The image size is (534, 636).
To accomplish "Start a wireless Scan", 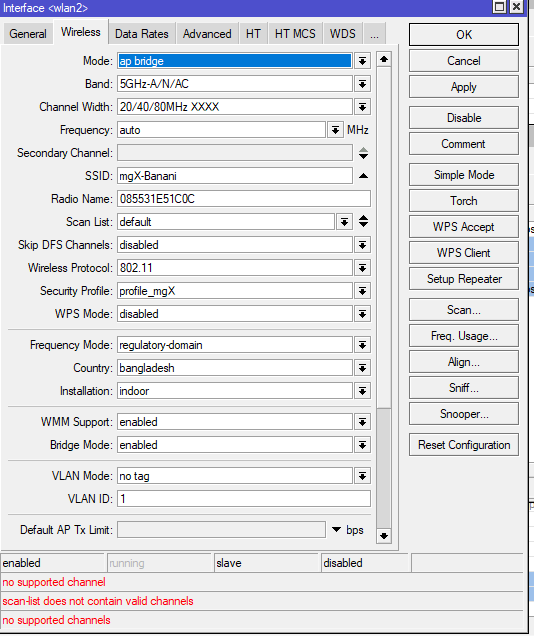I will pos(463,310).
